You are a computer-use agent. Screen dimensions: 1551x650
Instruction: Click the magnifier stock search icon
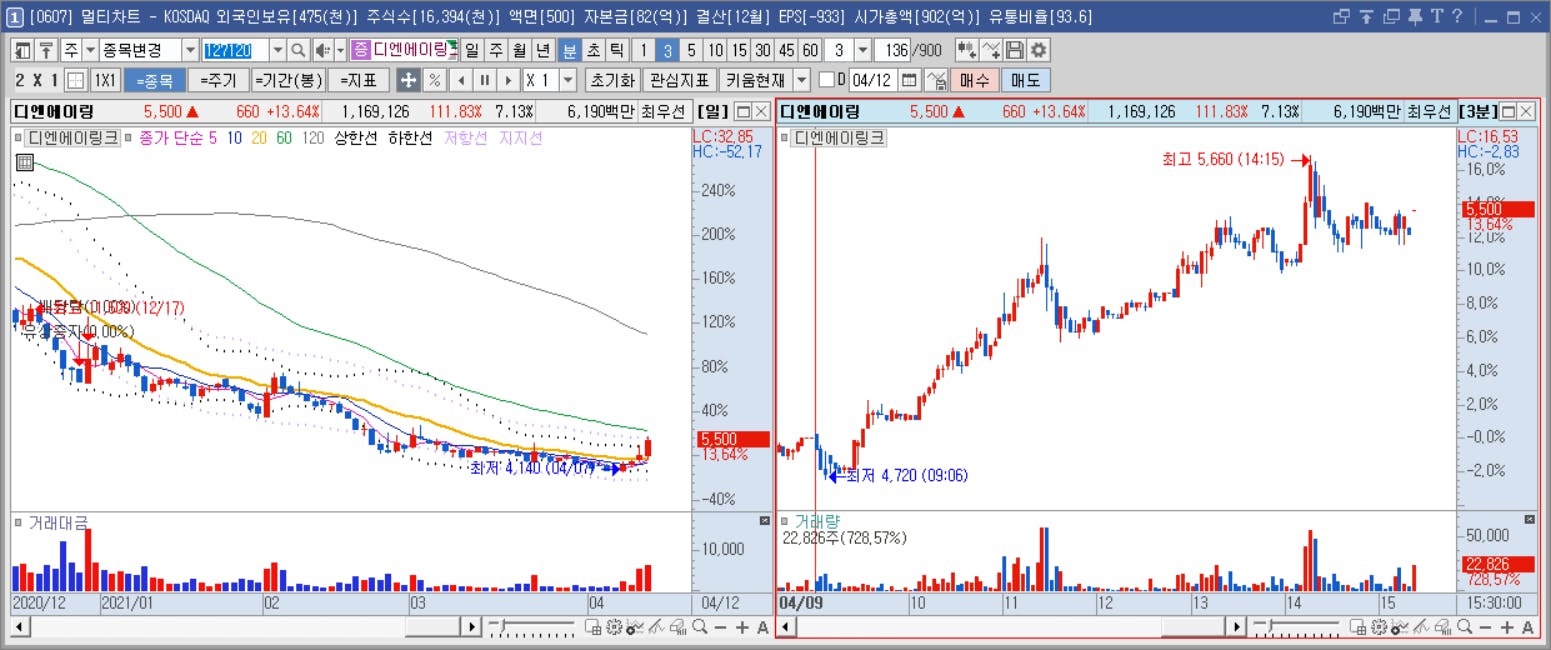pyautogui.click(x=298, y=51)
